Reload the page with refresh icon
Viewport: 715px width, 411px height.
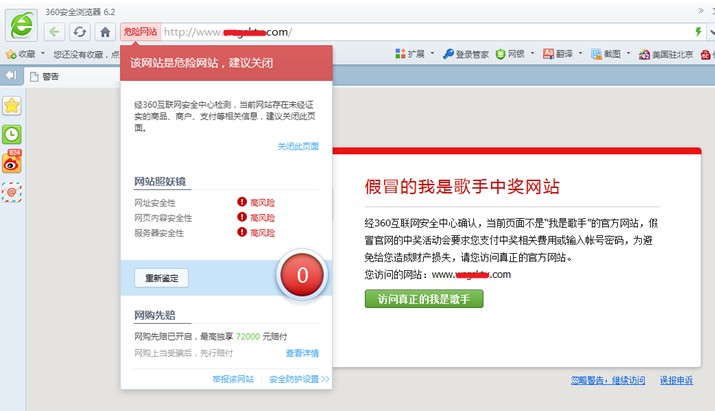[80, 32]
